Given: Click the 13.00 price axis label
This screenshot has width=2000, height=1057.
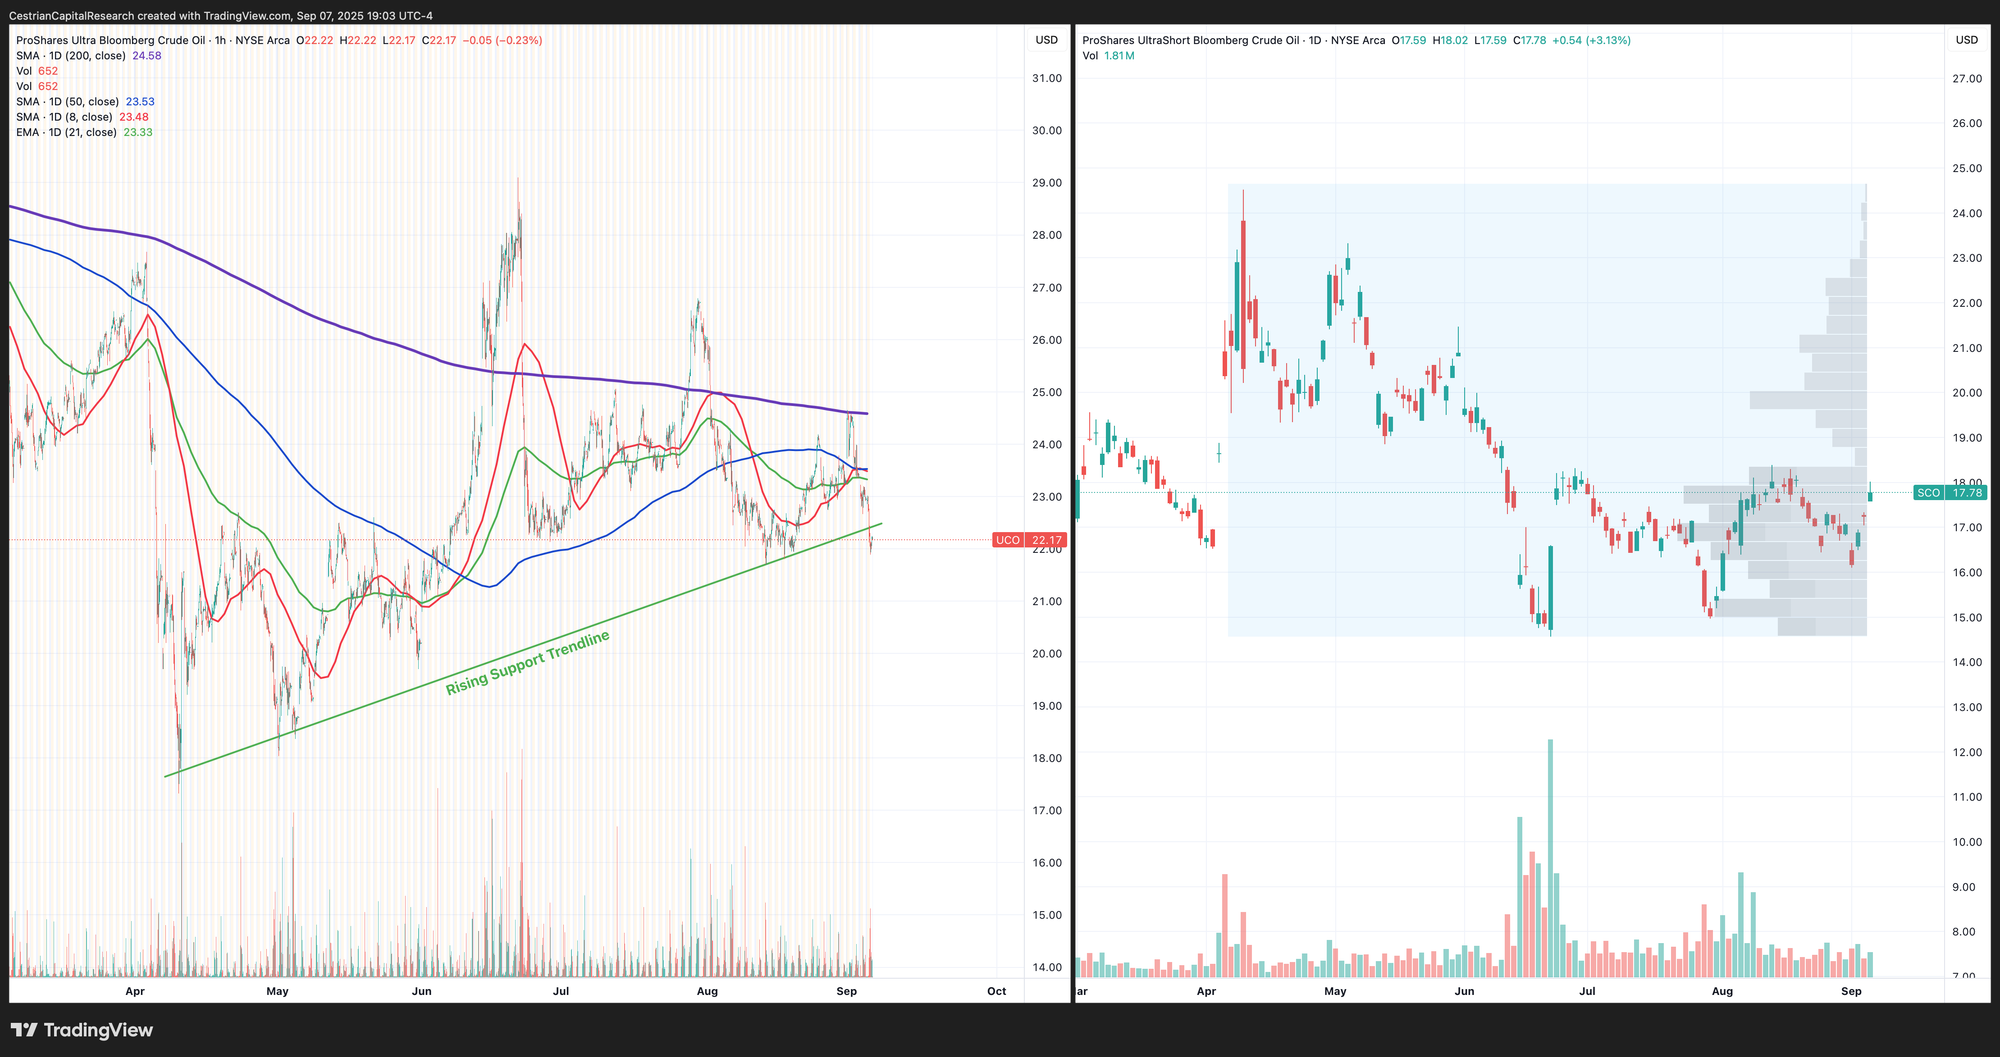Looking at the screenshot, I should (1967, 707).
